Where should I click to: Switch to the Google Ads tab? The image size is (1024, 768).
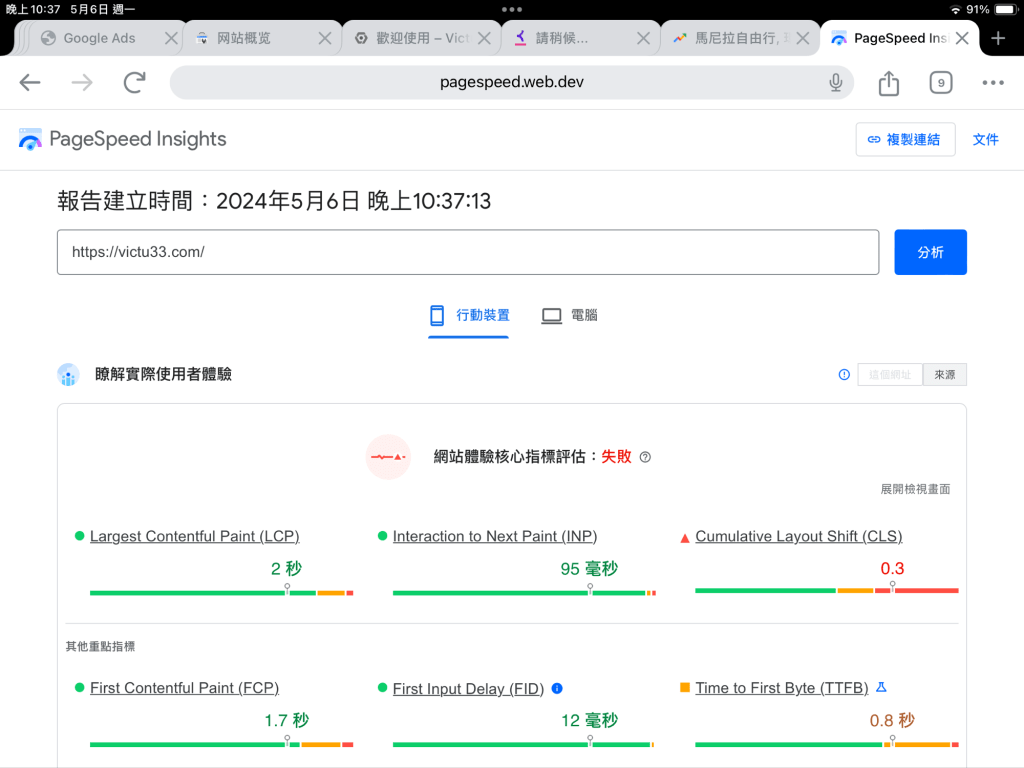pyautogui.click(x=99, y=38)
